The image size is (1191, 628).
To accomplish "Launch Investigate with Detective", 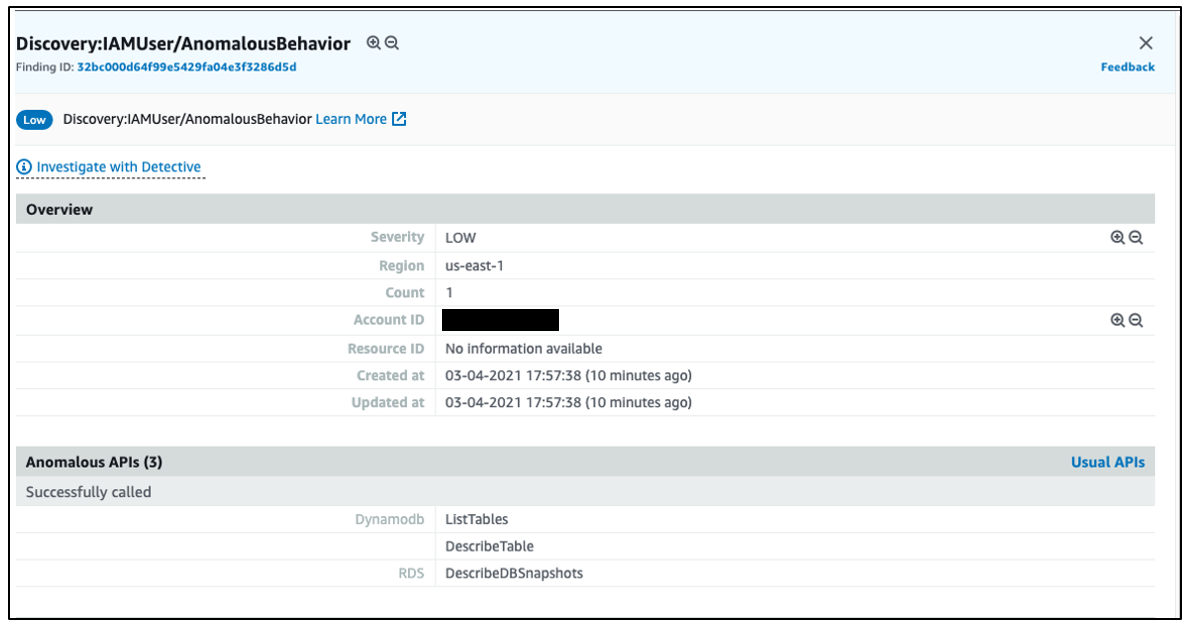I will coord(121,166).
